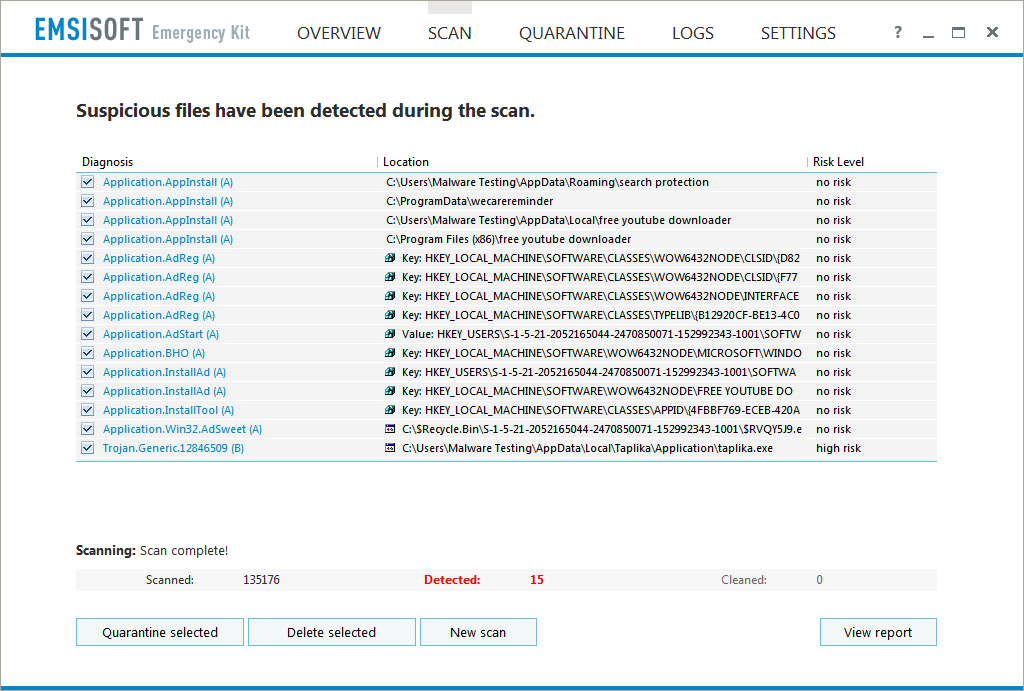Viewport: 1024px width, 691px height.
Task: Uncheck the AppData\Local free youtube downloader checkbox
Action: click(88, 220)
